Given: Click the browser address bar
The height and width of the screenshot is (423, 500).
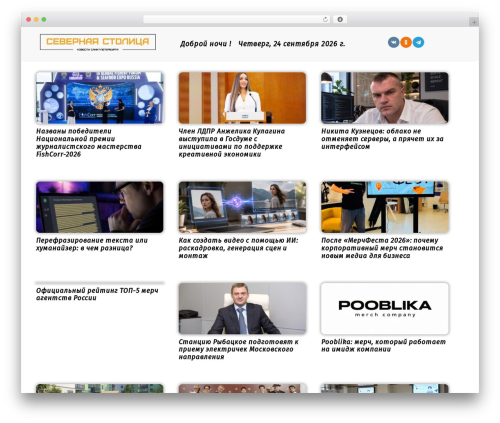Looking at the screenshot, I should (x=236, y=20).
